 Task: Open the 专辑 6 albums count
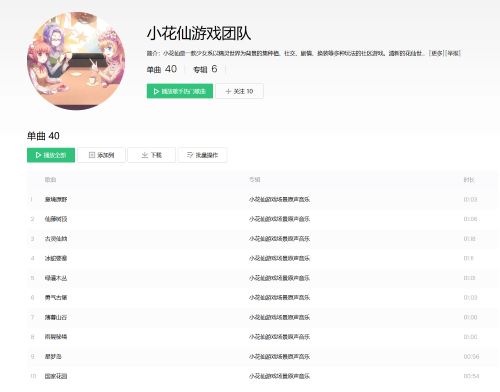click(x=205, y=69)
